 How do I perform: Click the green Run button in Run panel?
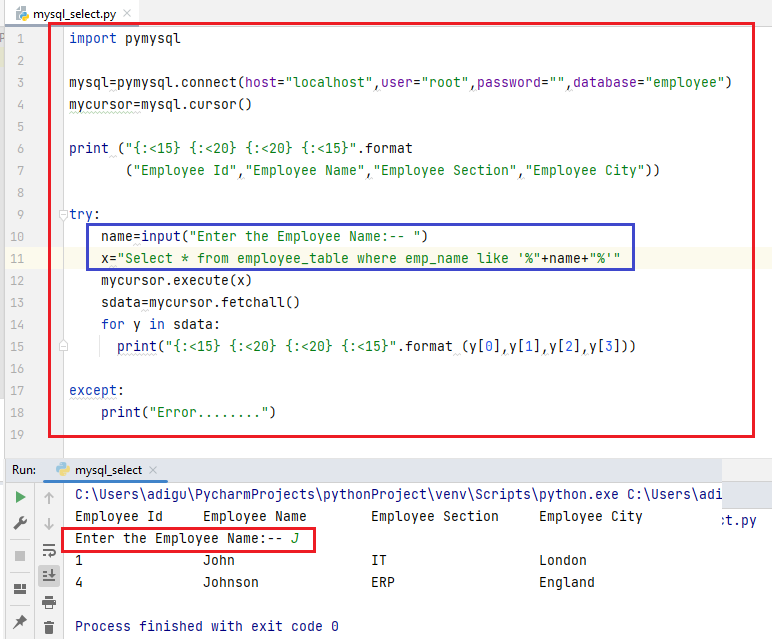(x=20, y=497)
